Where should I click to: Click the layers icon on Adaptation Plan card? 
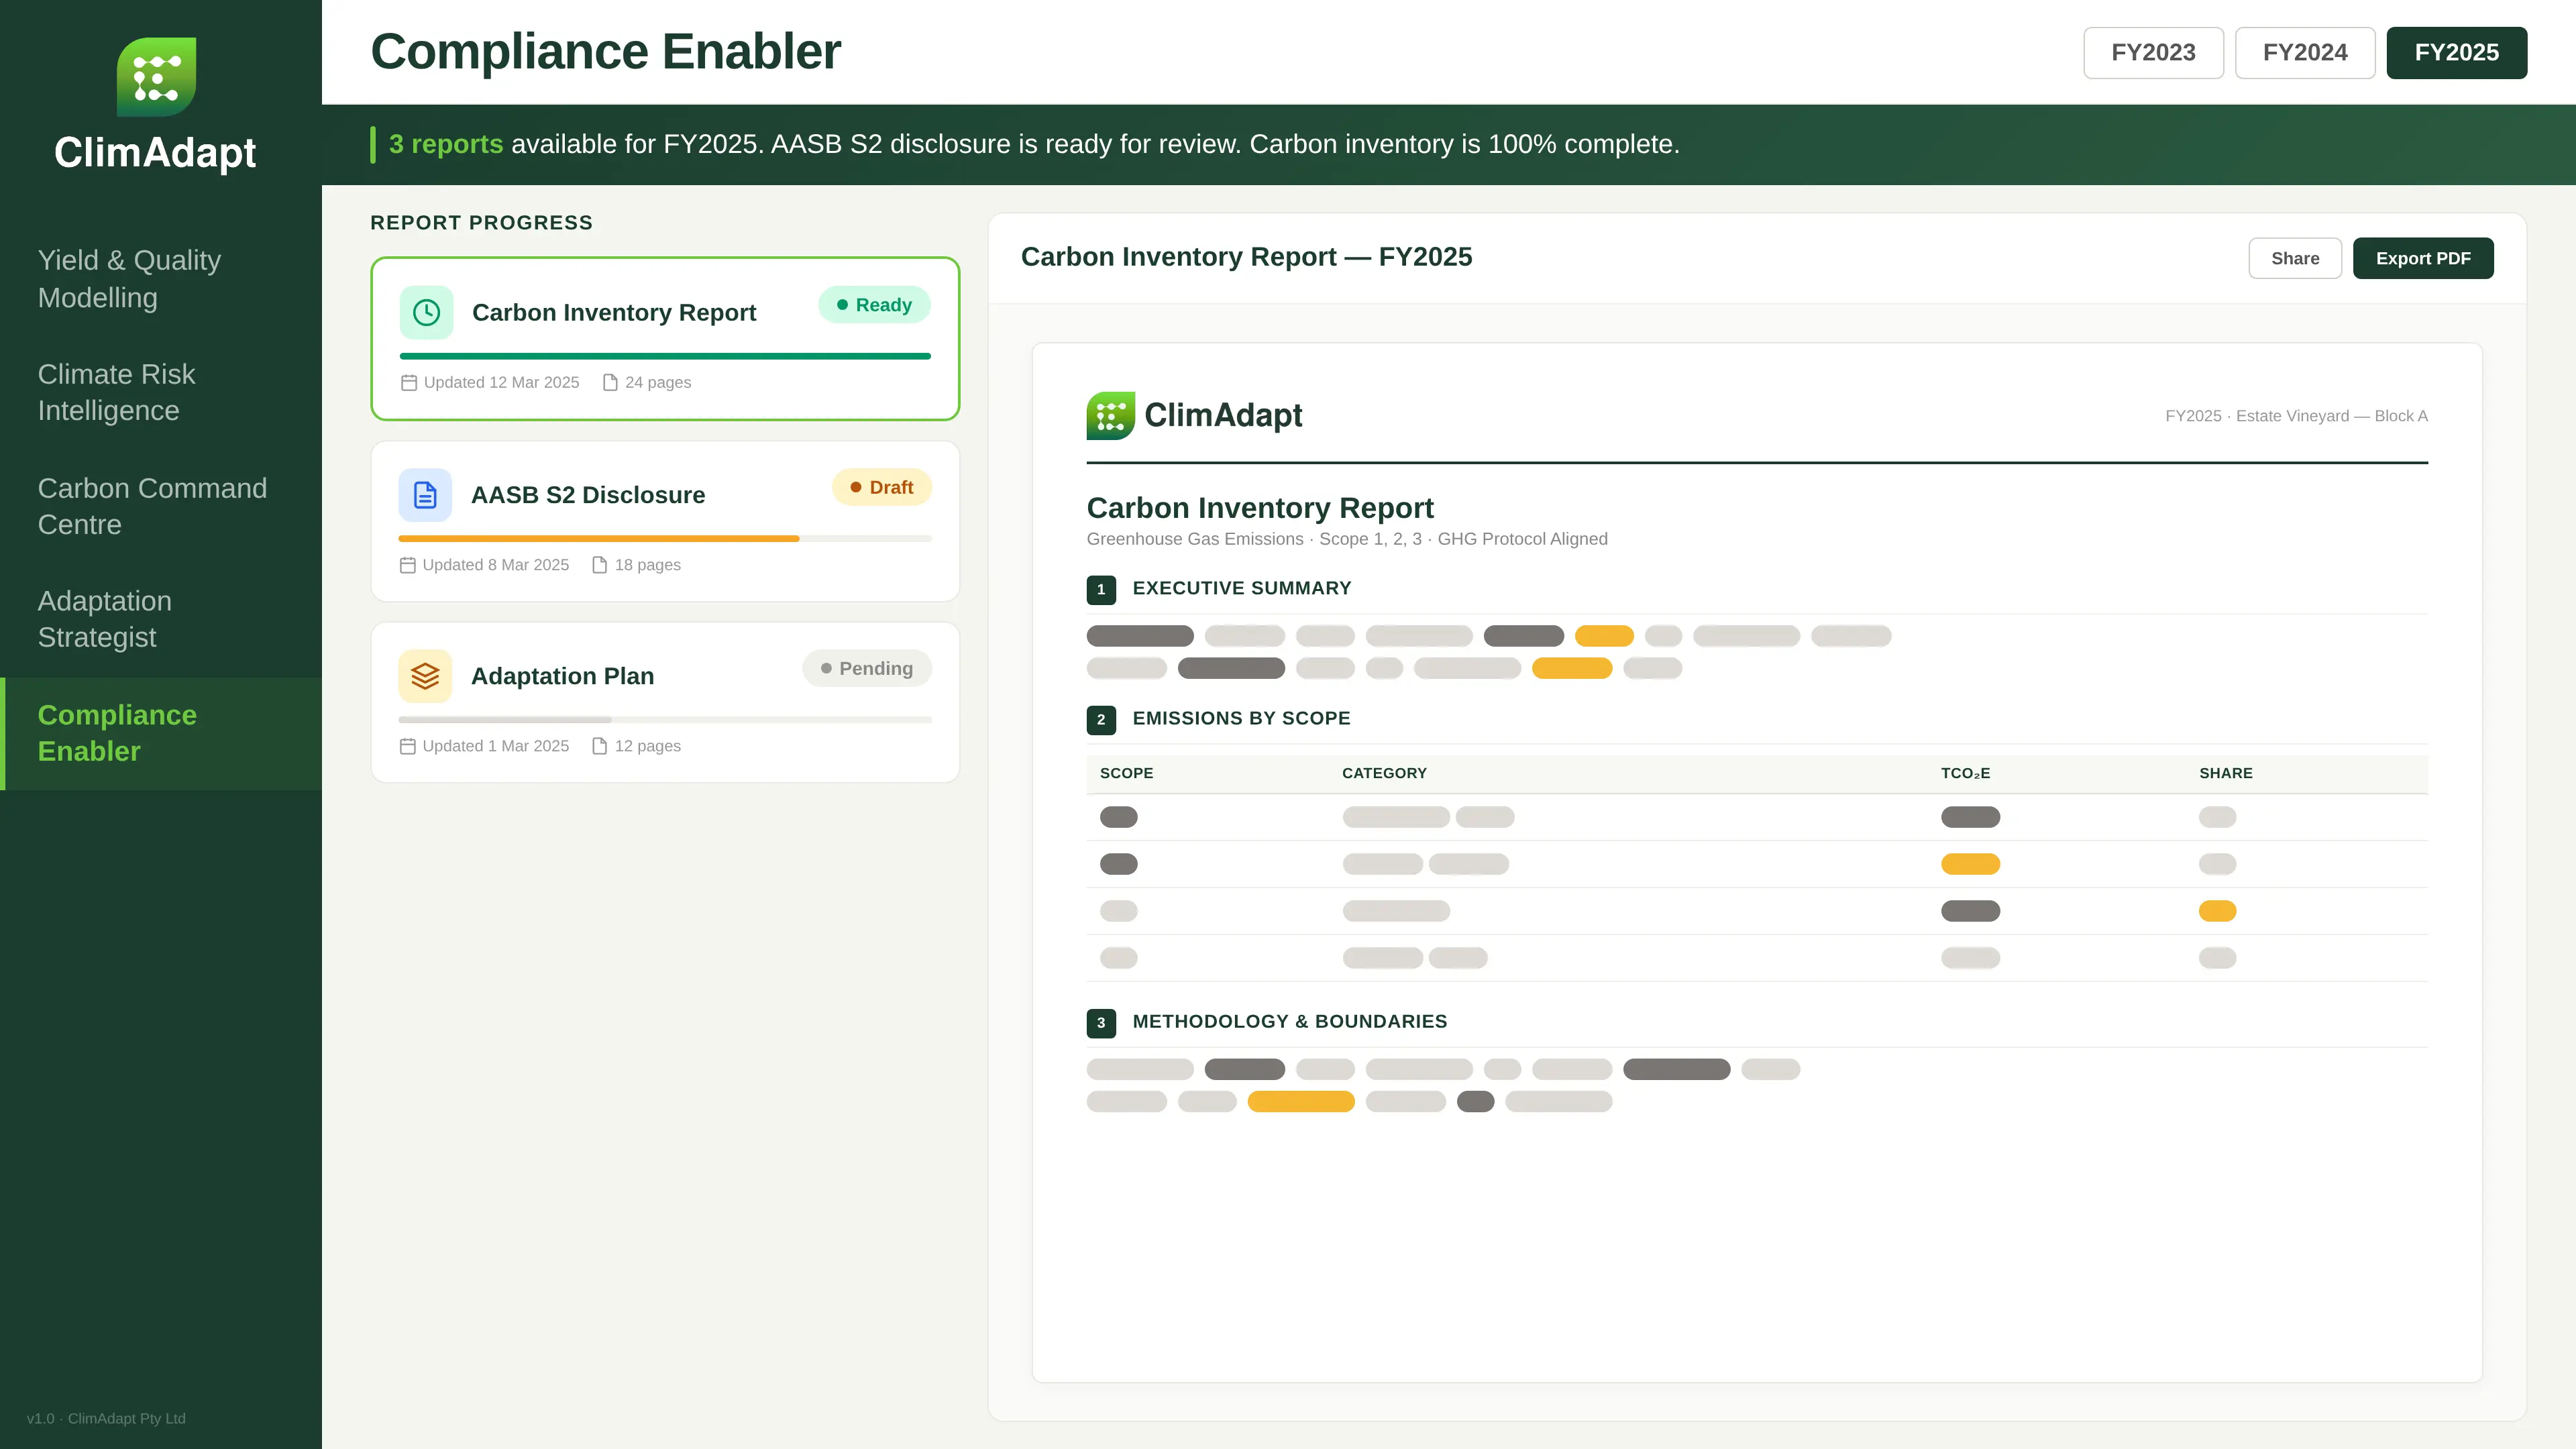(425, 676)
